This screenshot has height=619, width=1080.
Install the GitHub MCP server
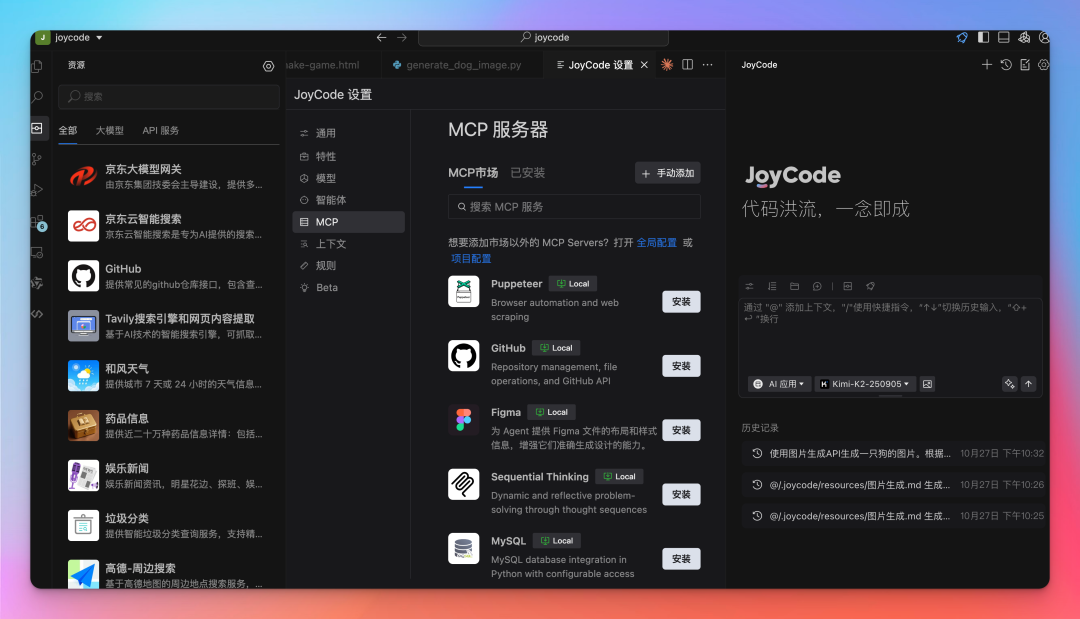[x=681, y=366]
